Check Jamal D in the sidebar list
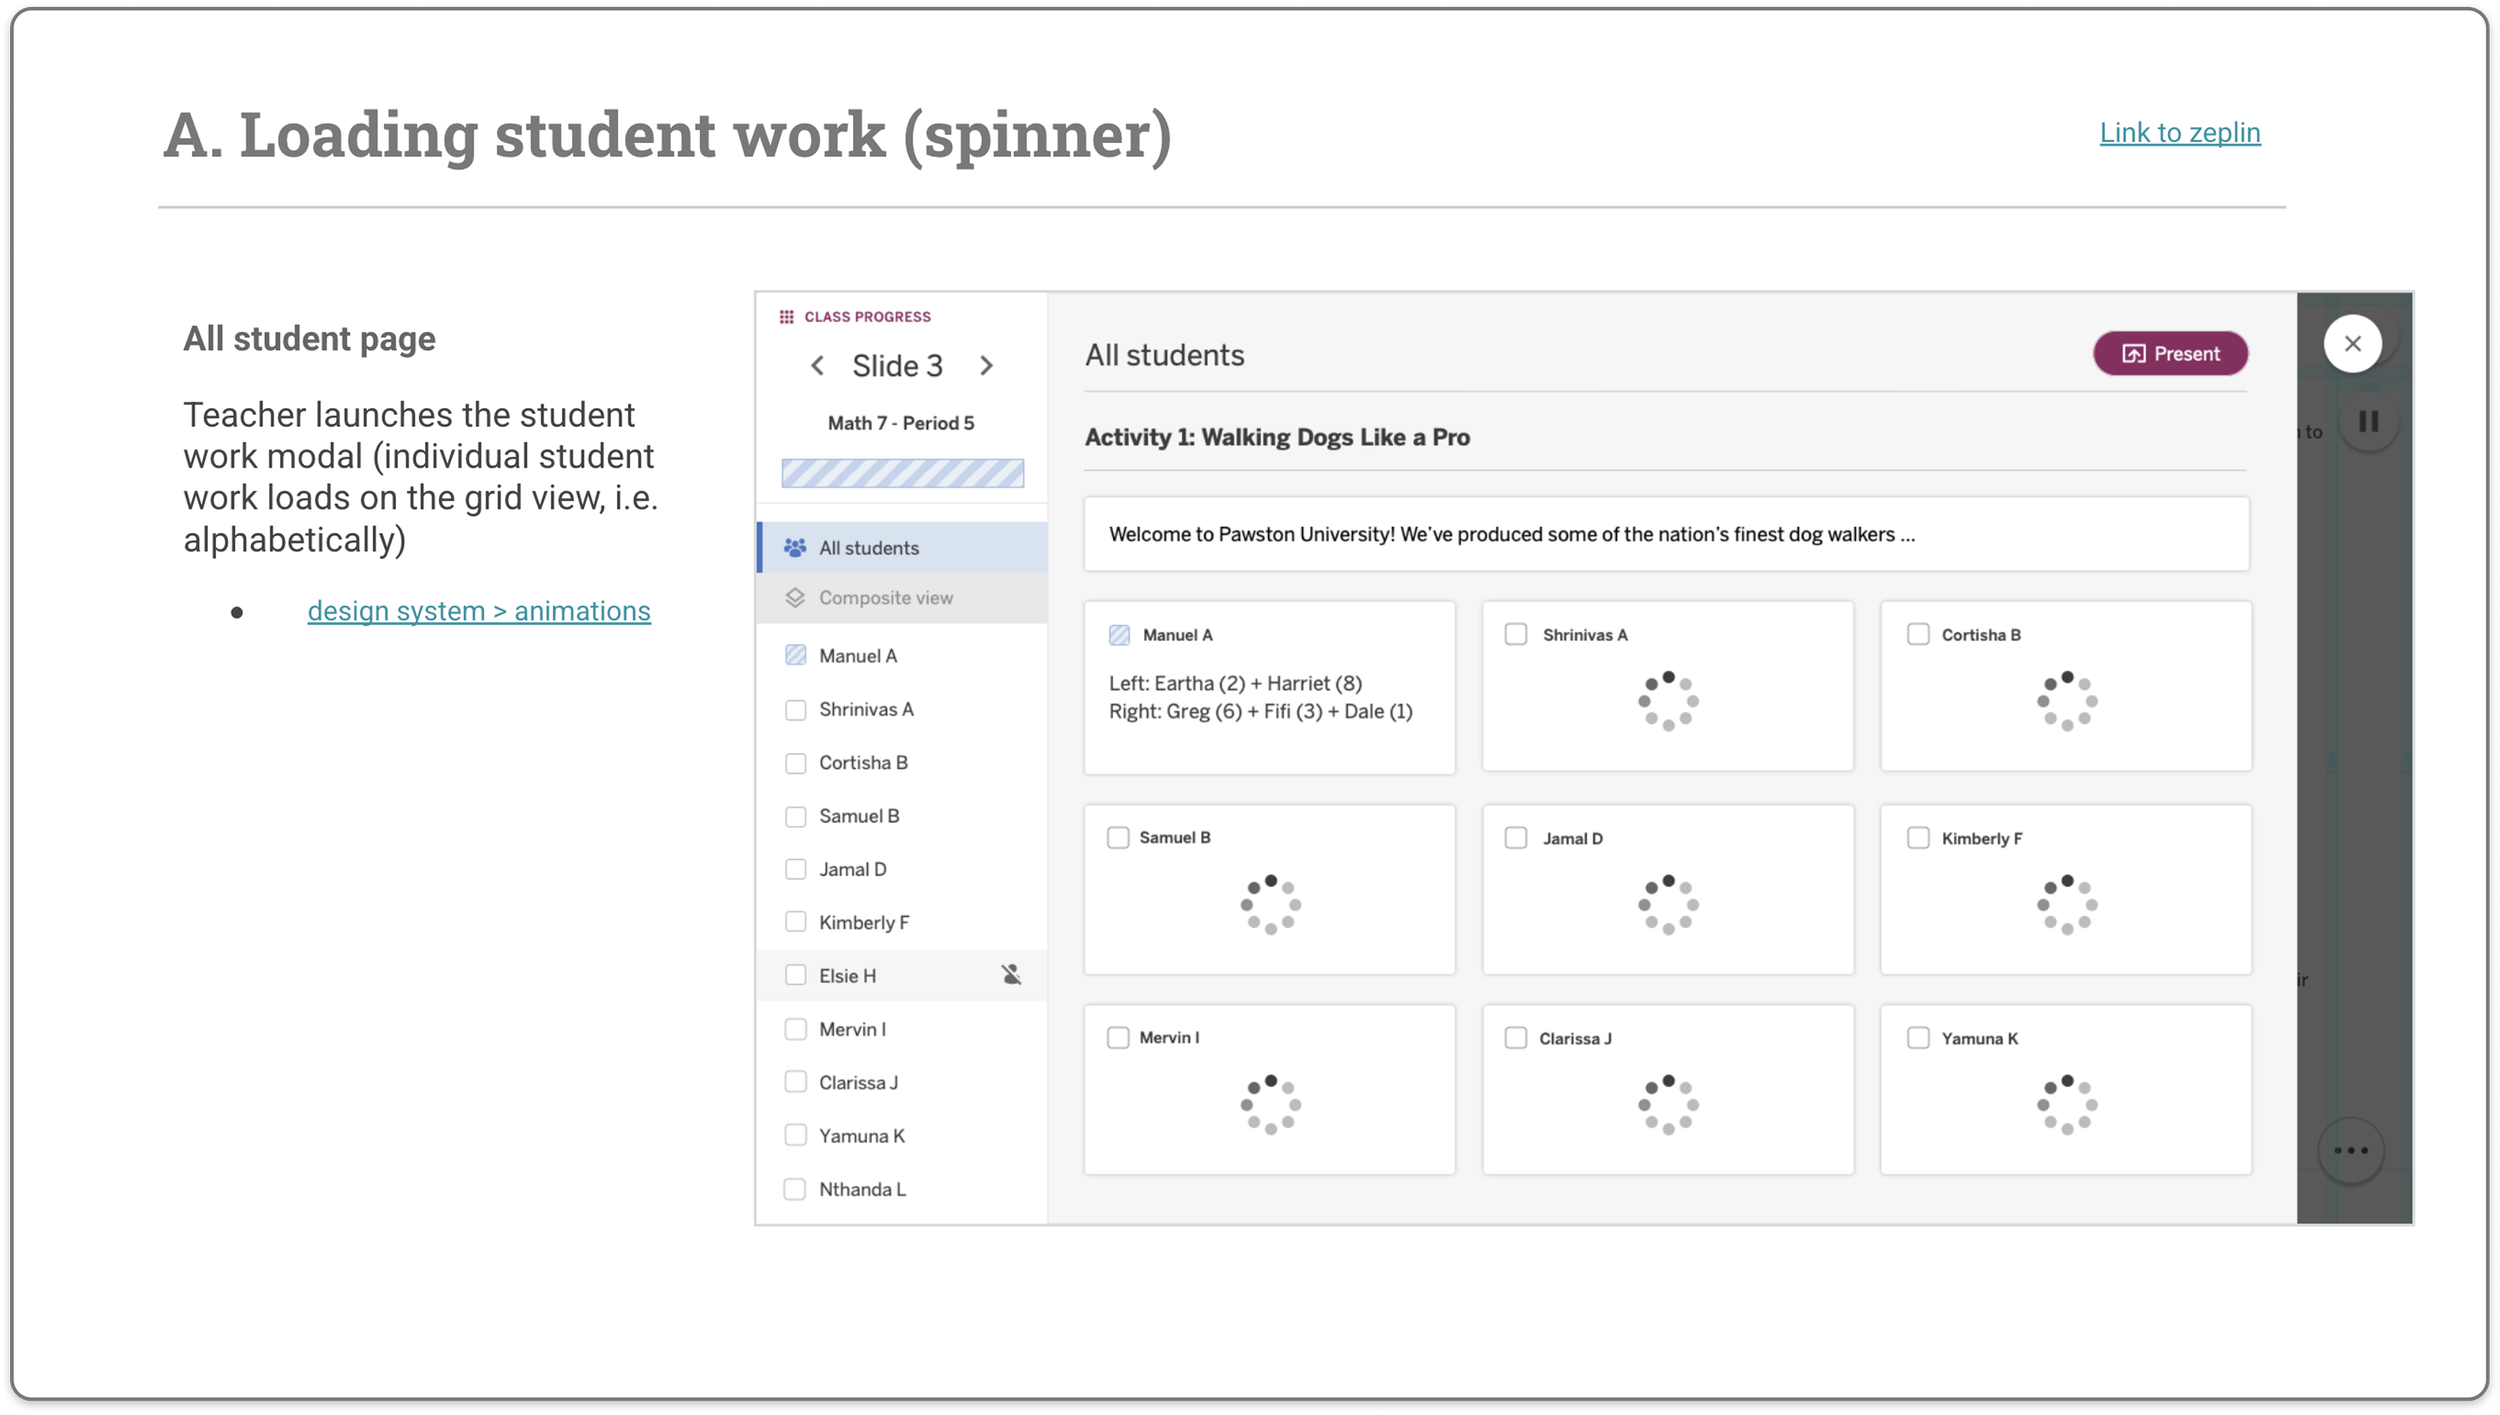This screenshot has width=2500, height=1415. tap(796, 870)
